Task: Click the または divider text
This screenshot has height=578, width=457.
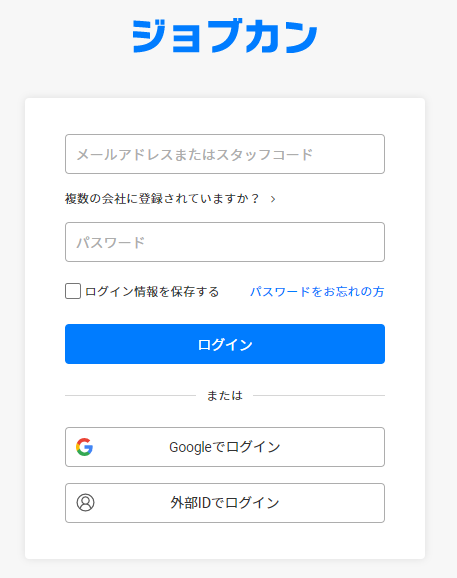Action: tap(225, 396)
